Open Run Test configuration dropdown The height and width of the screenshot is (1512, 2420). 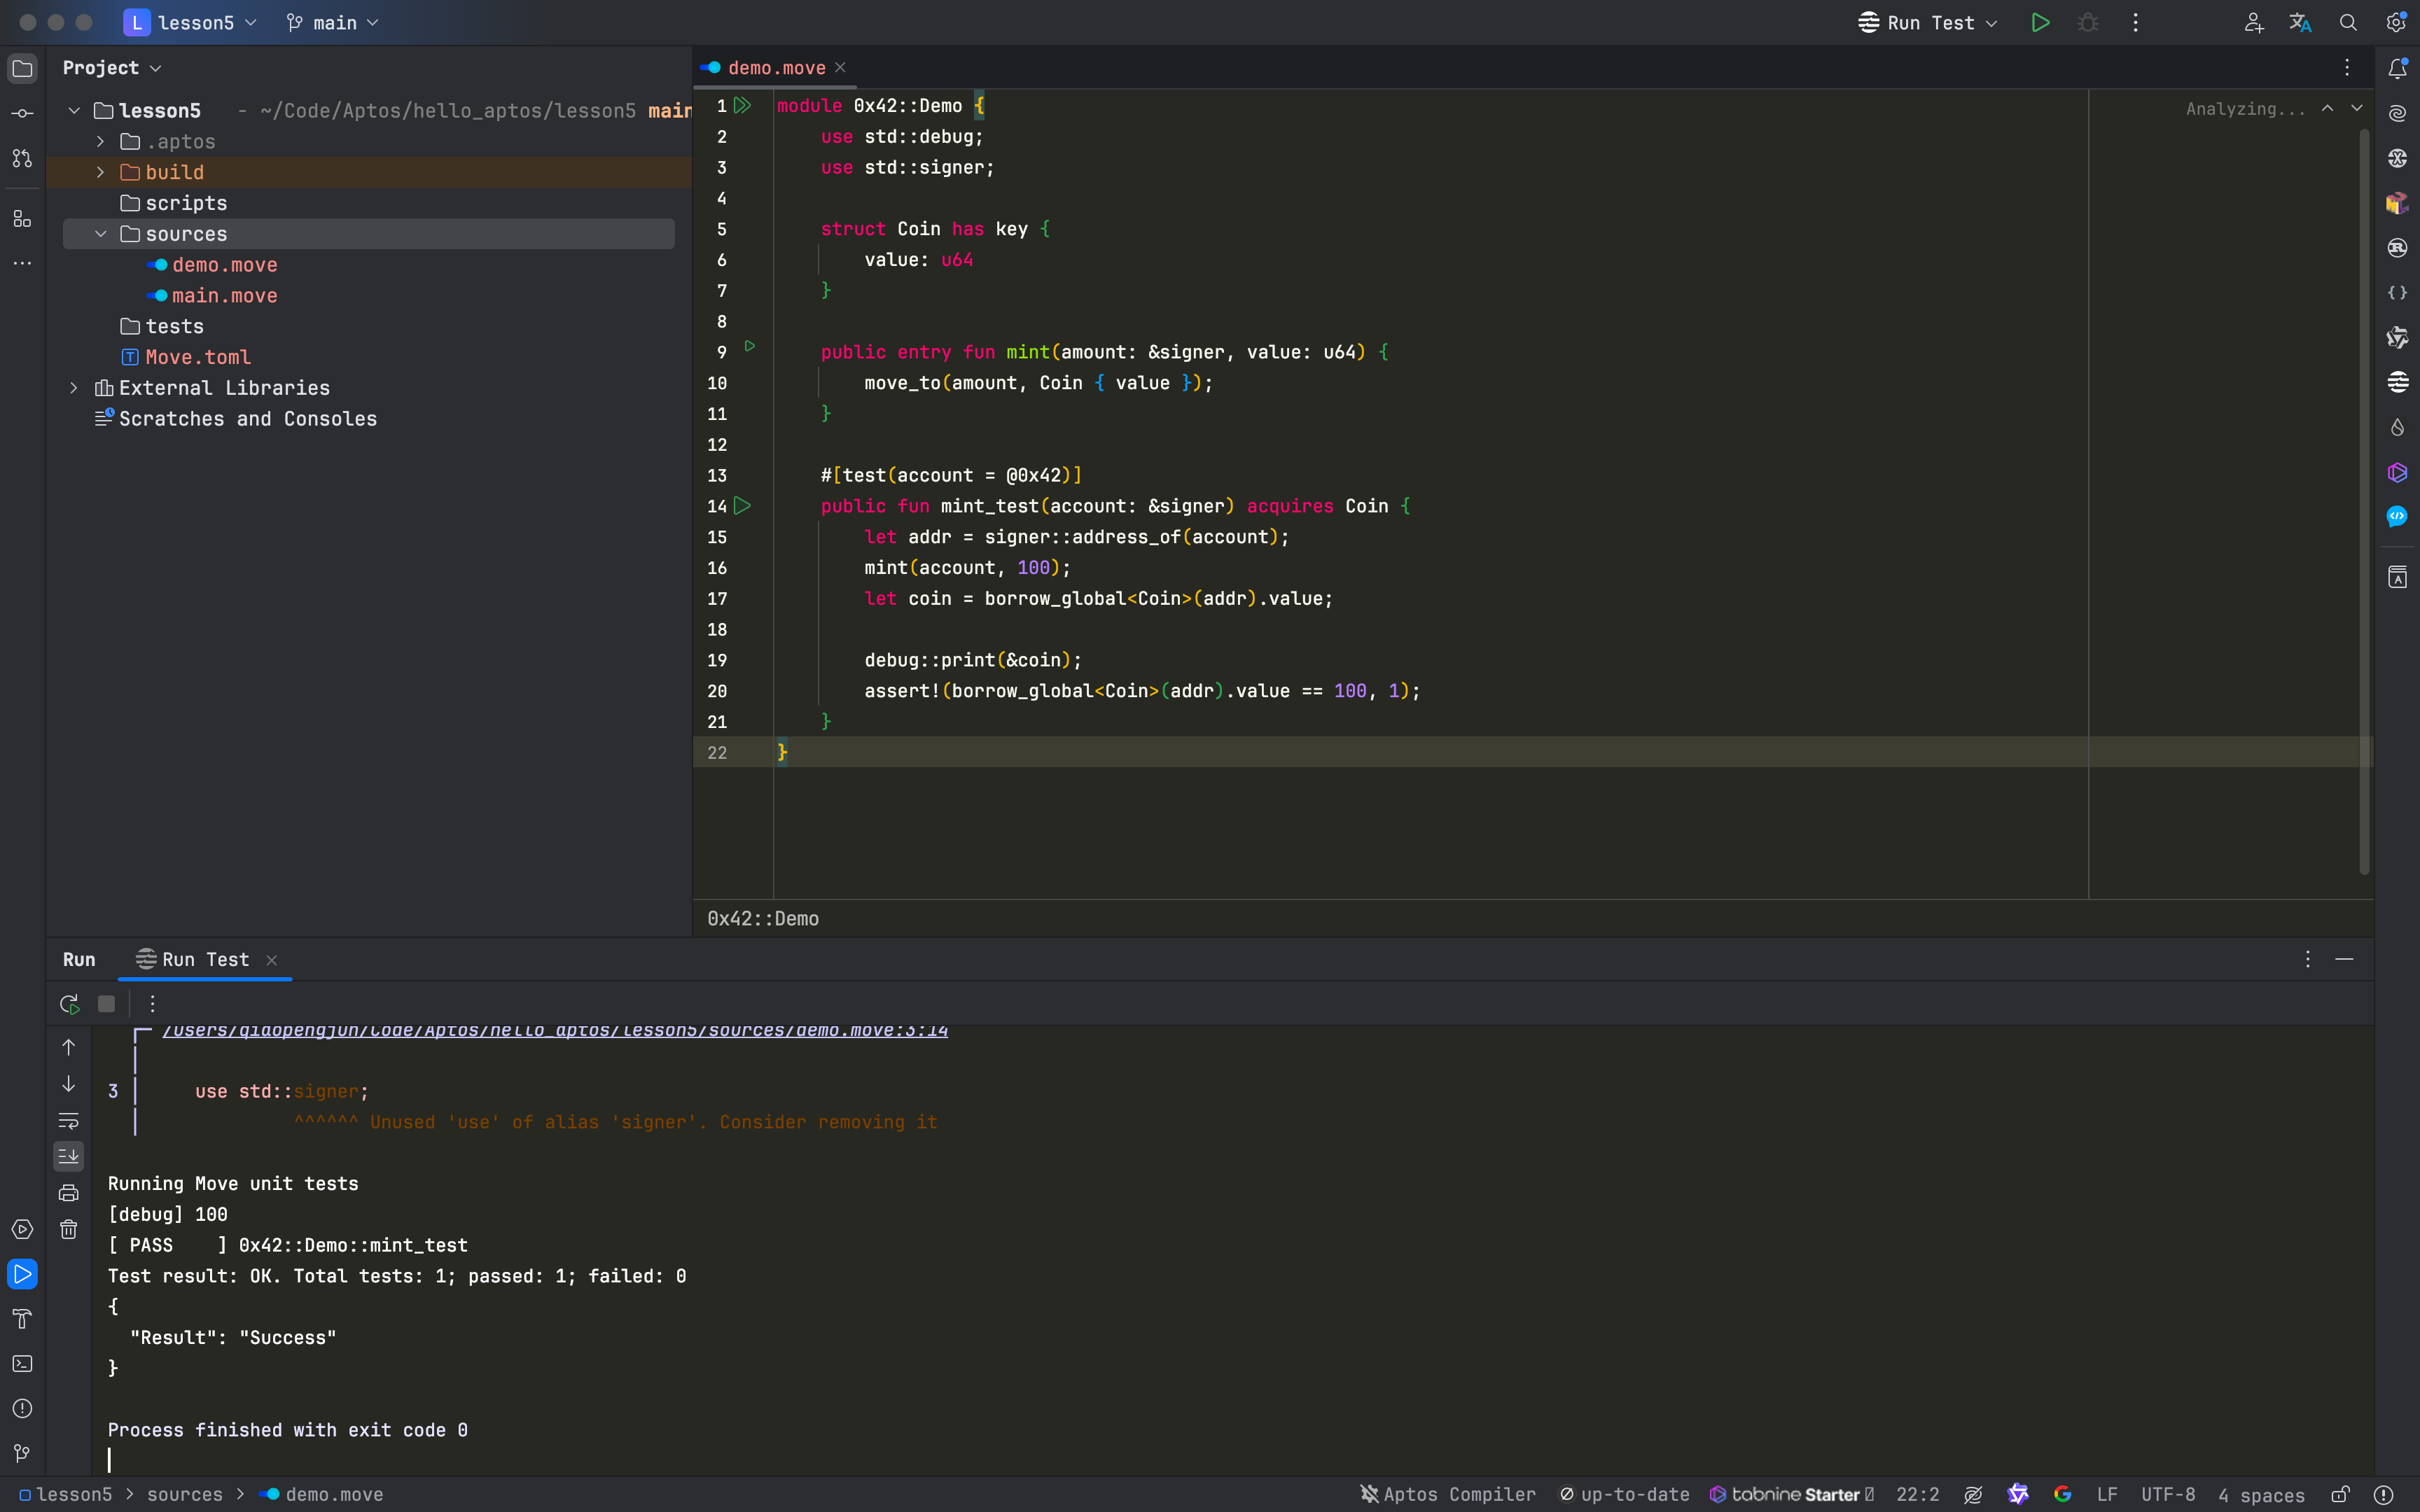pyautogui.click(x=1928, y=22)
